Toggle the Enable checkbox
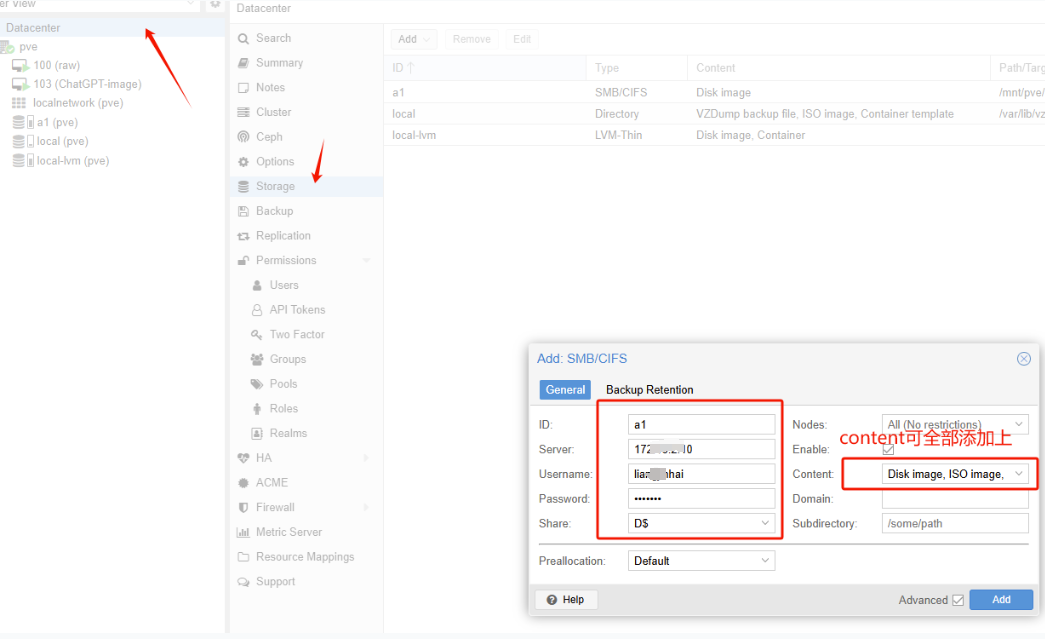Screen dimensions: 1045x639 click(x=888, y=450)
